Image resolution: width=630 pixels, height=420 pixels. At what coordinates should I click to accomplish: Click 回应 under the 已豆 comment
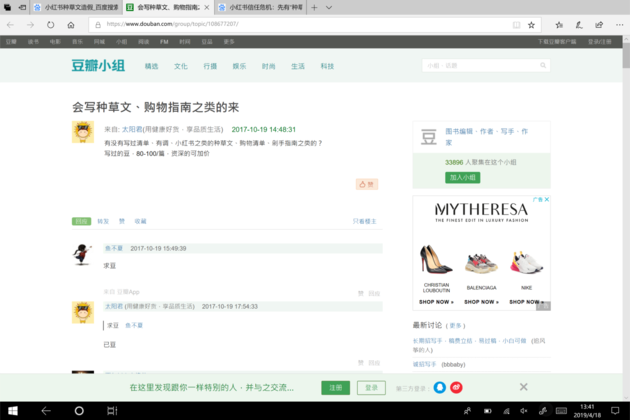pos(374,363)
